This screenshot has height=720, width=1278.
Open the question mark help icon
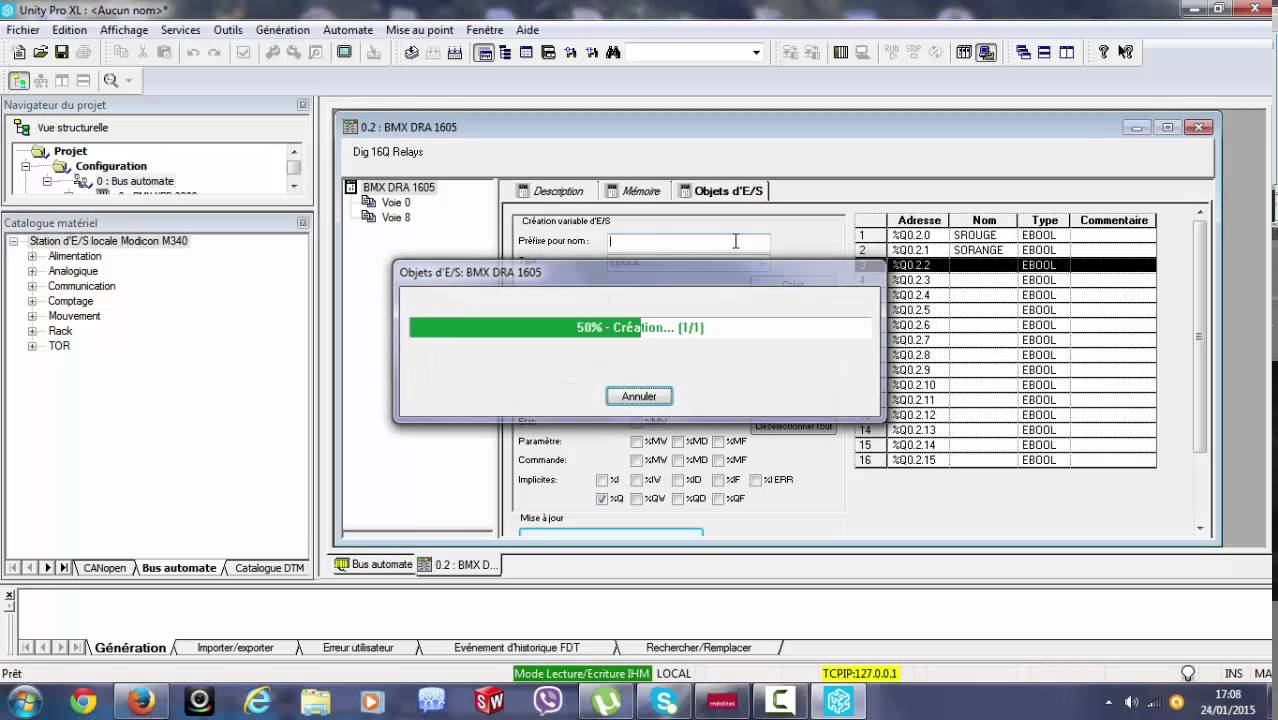1103,52
